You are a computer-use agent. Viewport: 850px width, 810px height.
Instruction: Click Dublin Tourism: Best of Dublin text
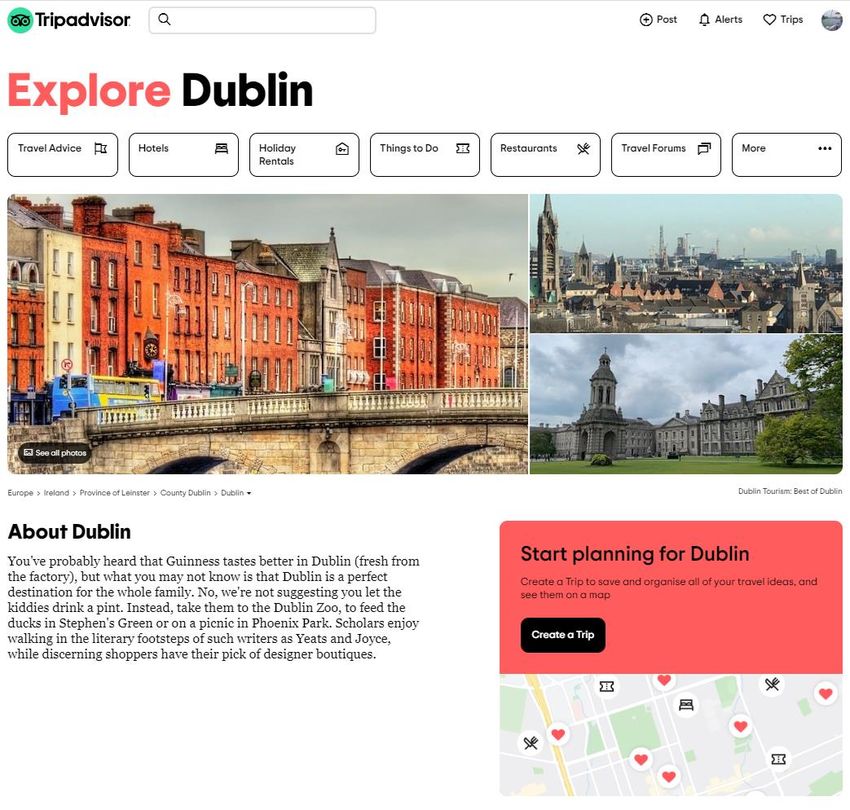[790, 491]
